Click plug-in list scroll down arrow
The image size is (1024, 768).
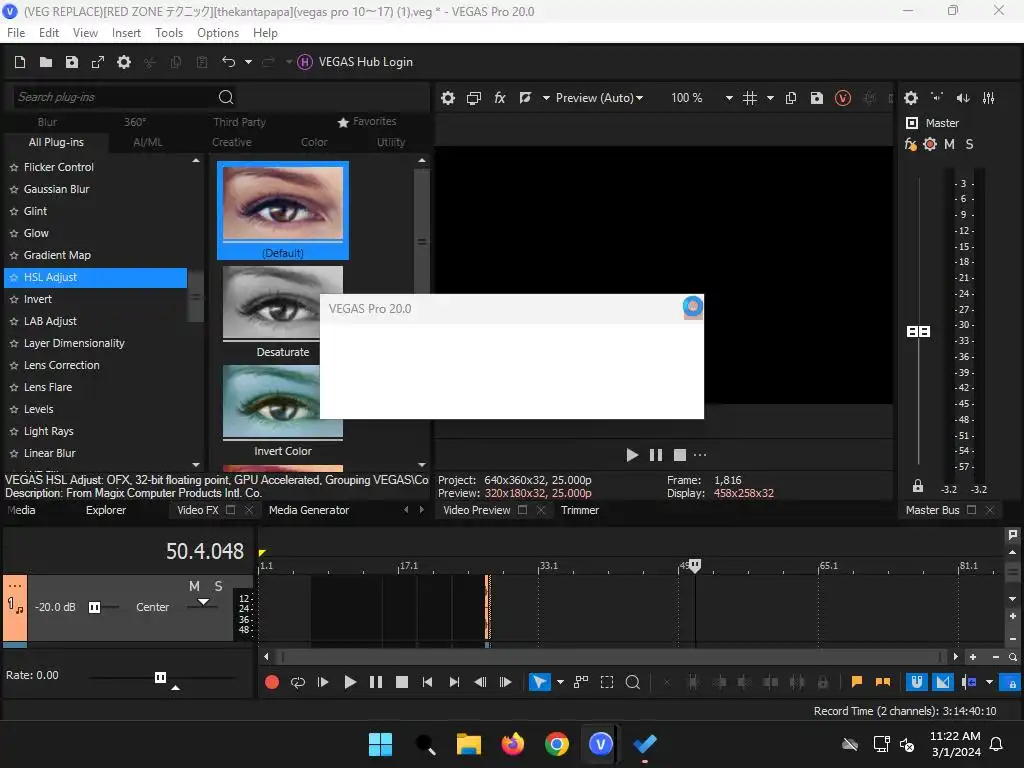tap(196, 465)
